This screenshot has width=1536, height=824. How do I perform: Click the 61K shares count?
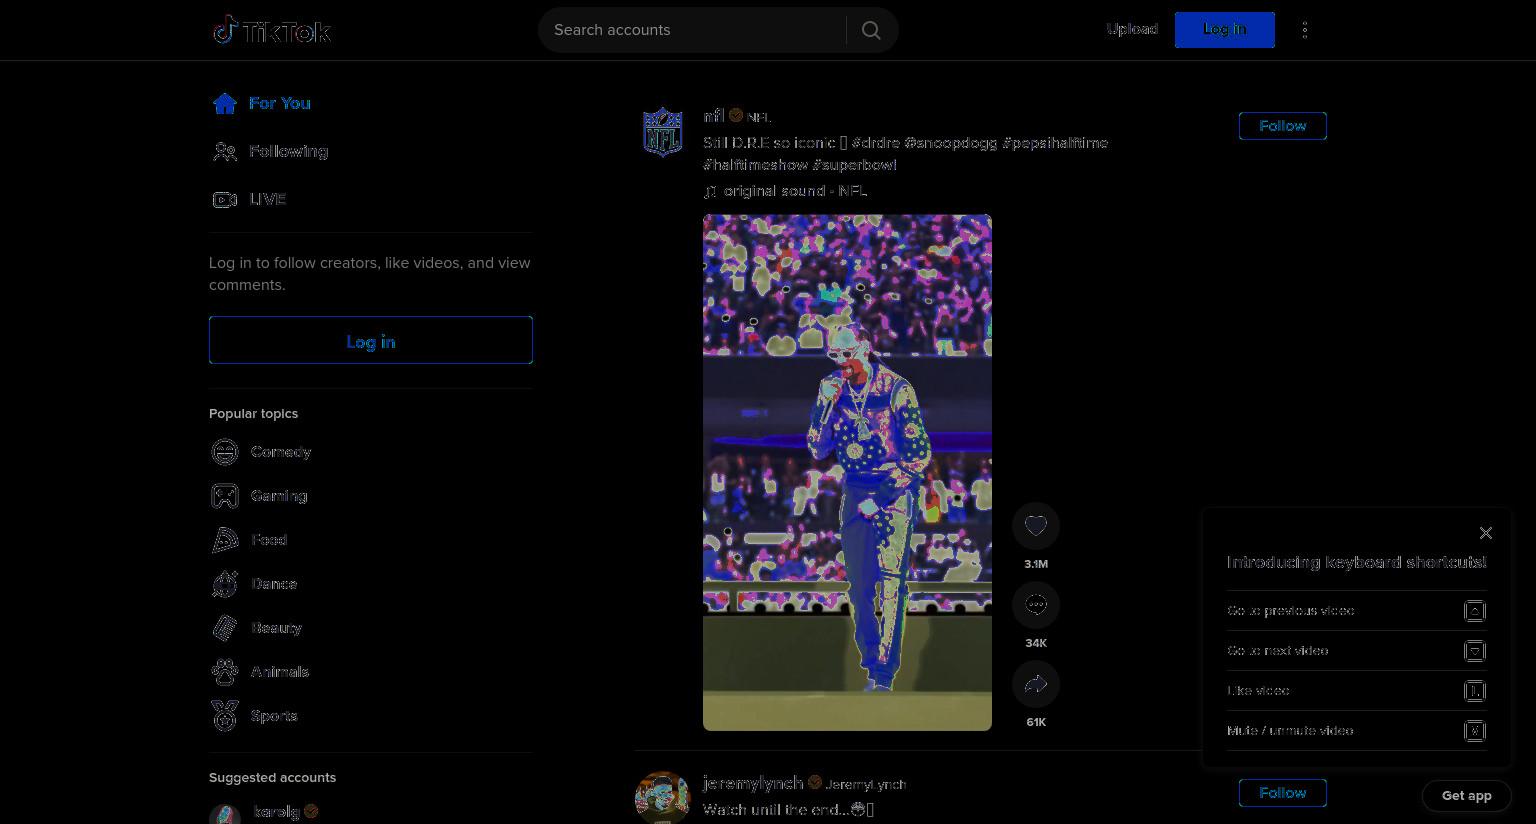tap(1036, 722)
